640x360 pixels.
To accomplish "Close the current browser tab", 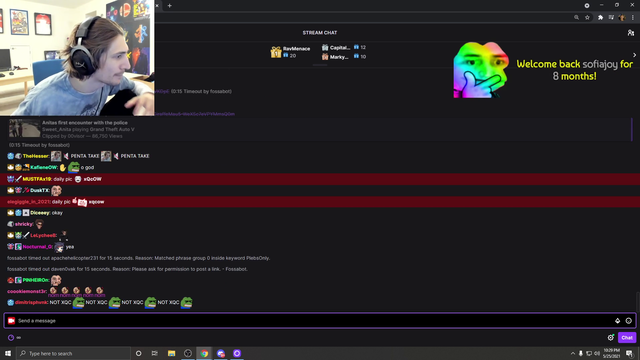I will 157,6.
